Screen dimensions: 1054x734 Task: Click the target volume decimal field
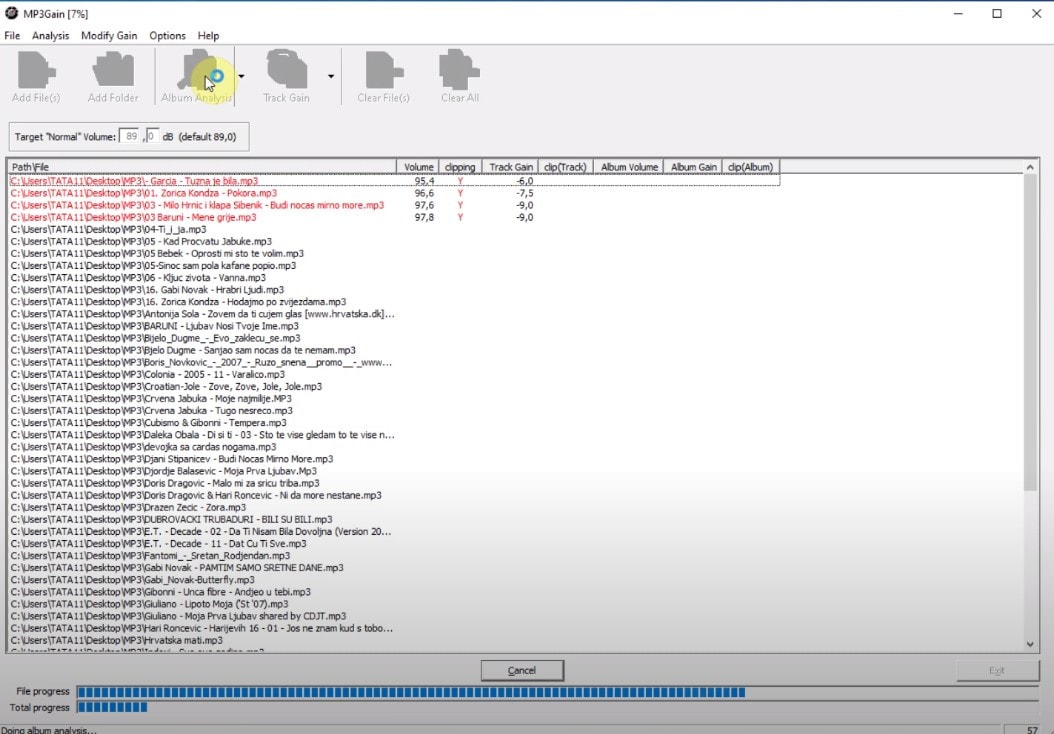point(152,136)
